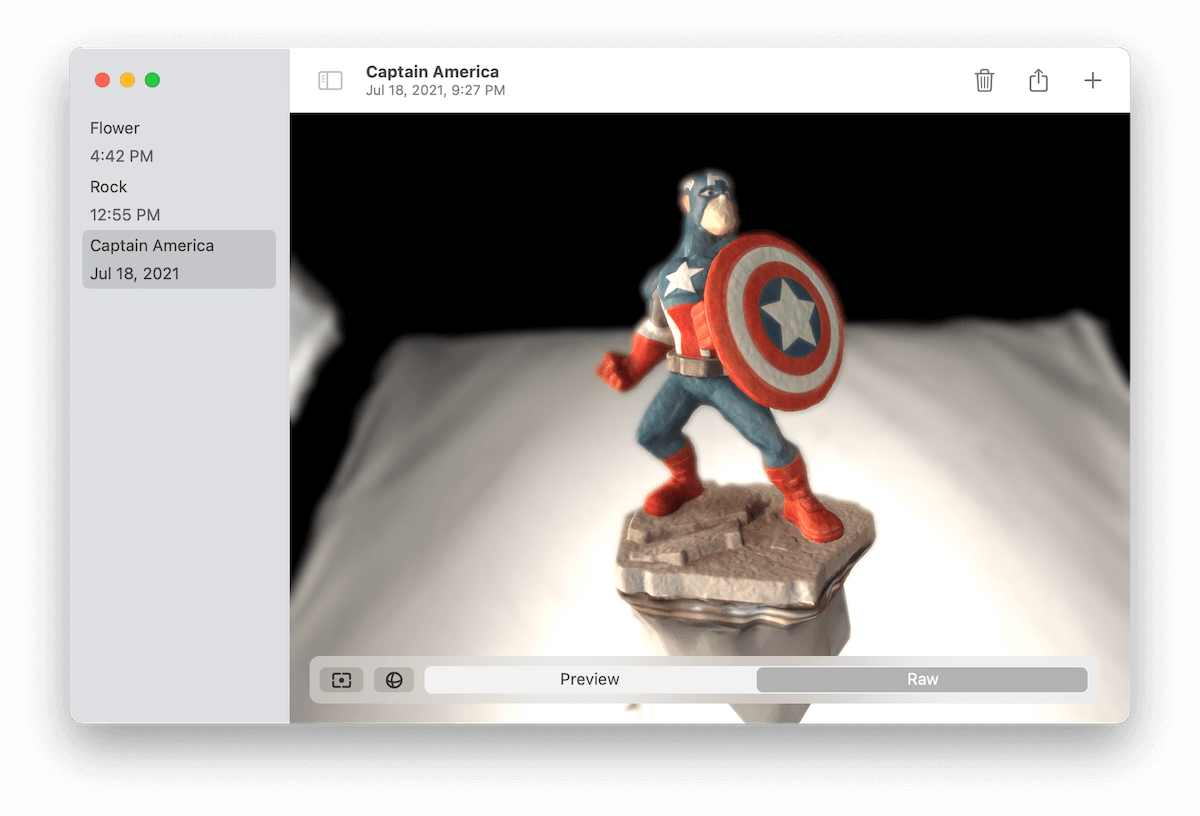Image resolution: width=1200 pixels, height=816 pixels.
Task: Click the date text Jul 18, 2021, 9:27 PM
Action: pyautogui.click(x=435, y=91)
